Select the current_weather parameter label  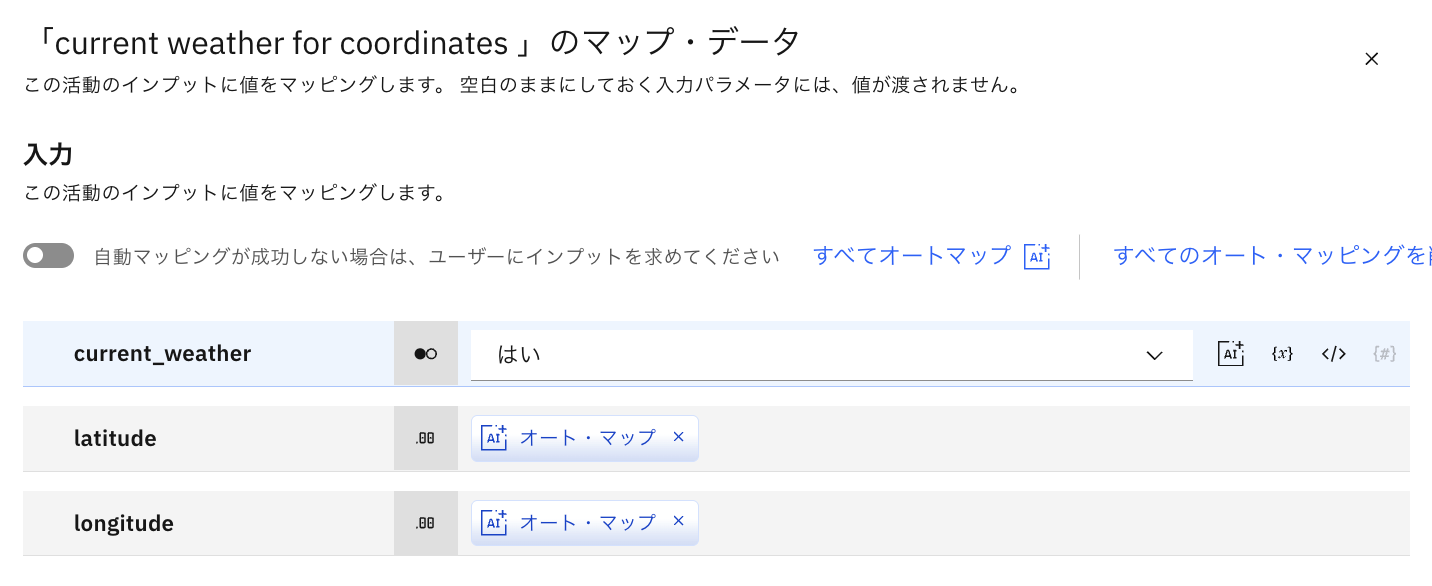coord(162,354)
